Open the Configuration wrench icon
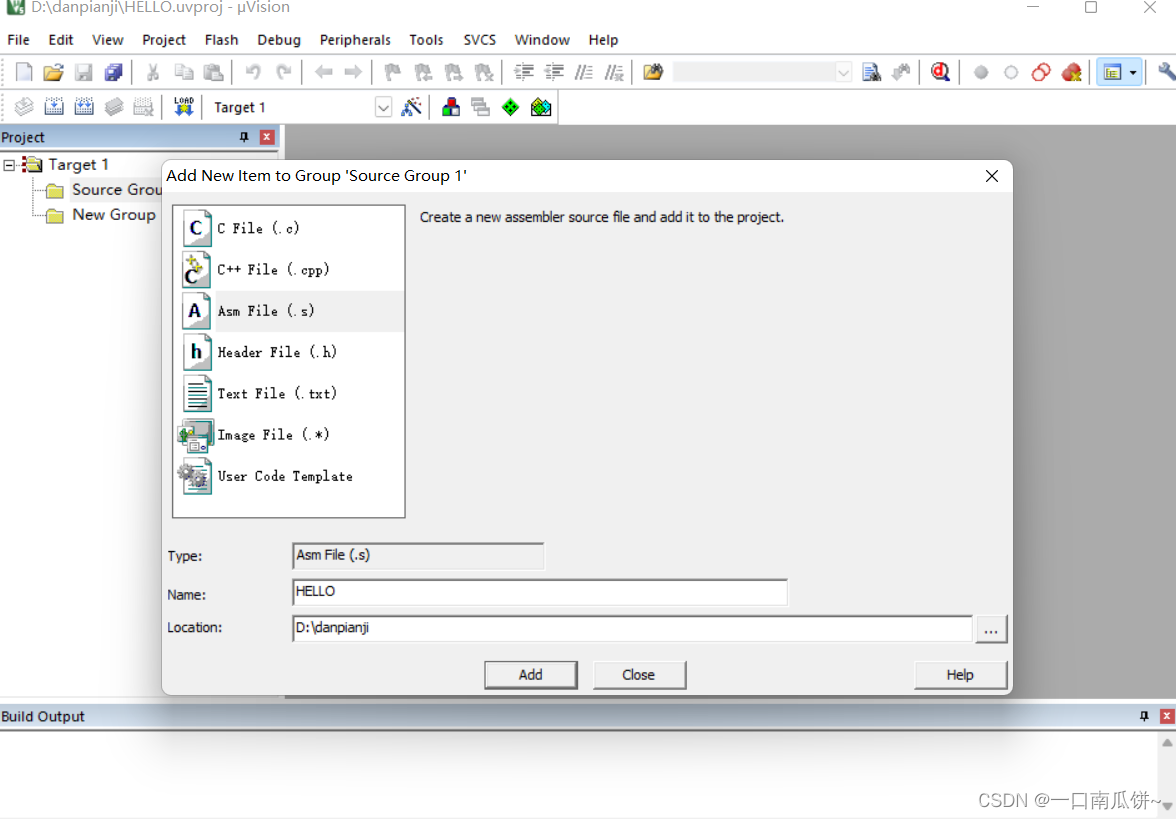1176x819 pixels. click(x=1166, y=72)
